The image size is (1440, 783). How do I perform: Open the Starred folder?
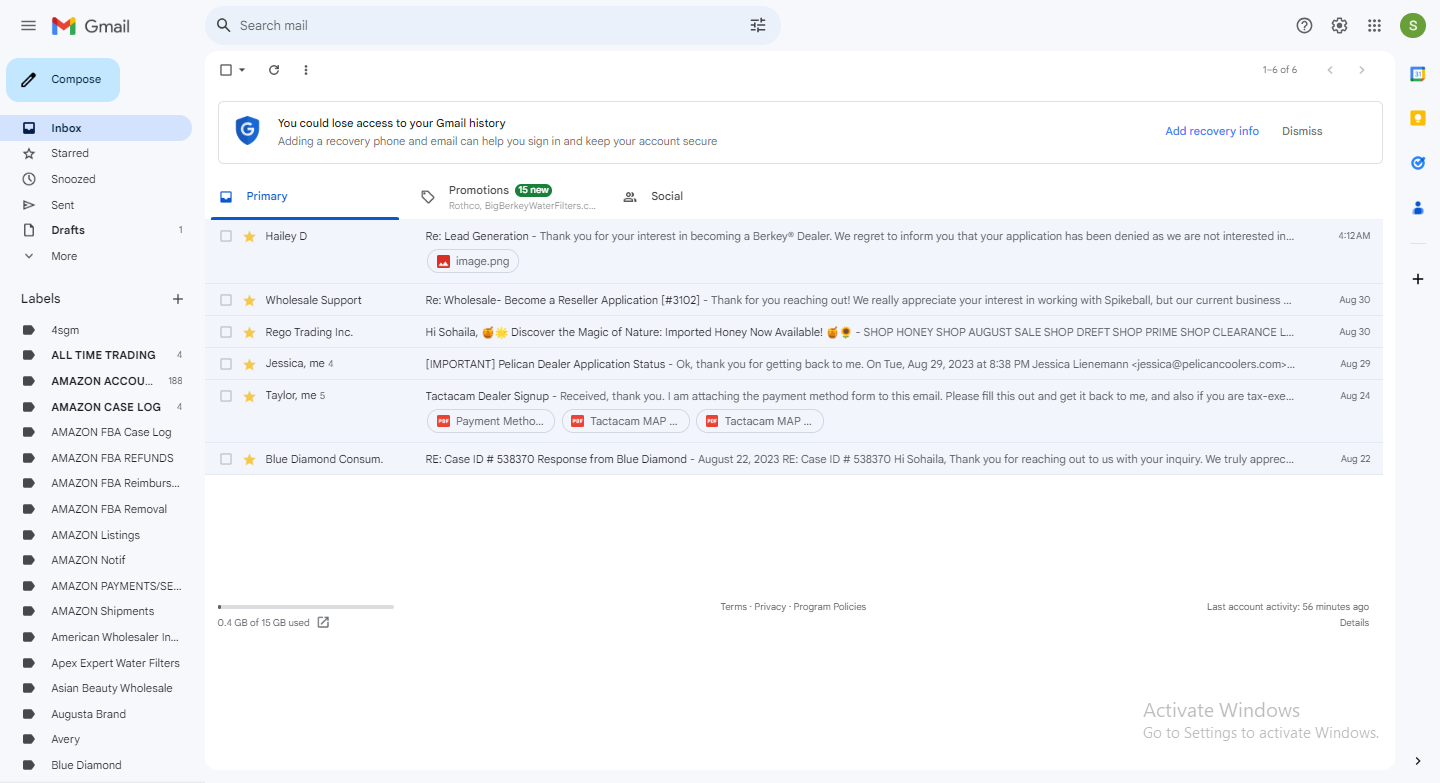96,153
